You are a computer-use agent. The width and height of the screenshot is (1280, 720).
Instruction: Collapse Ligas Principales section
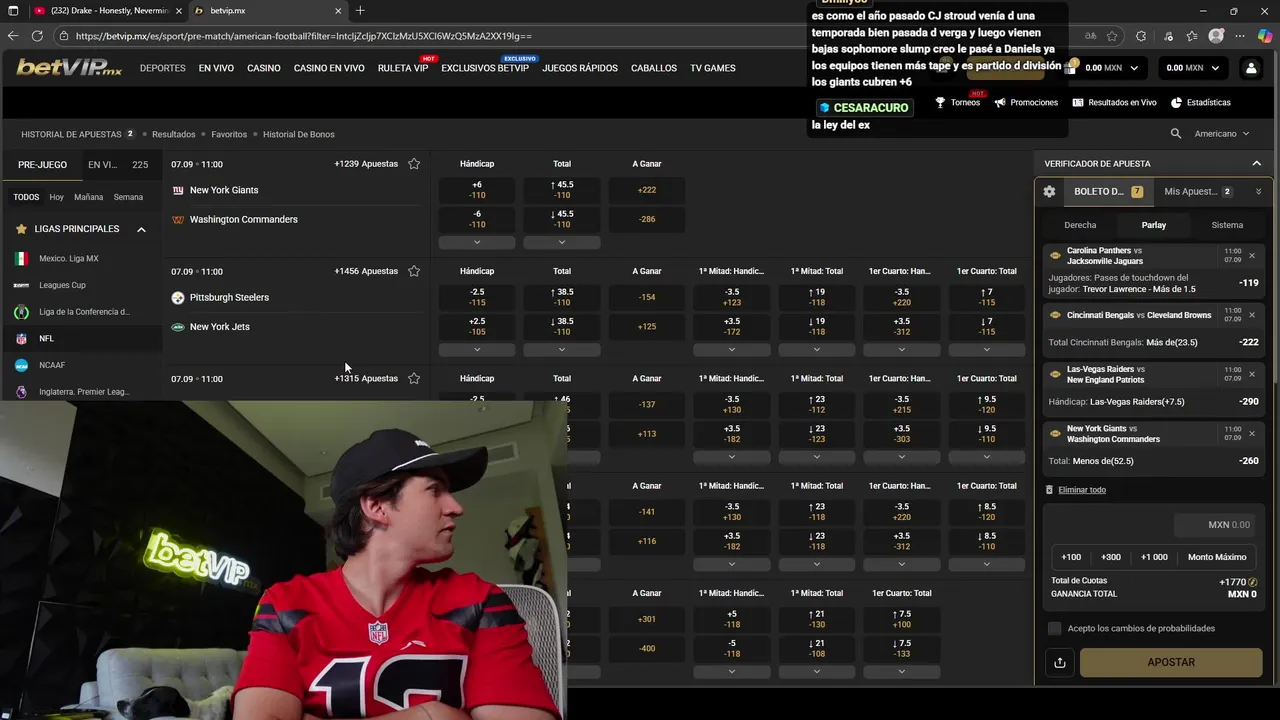pyautogui.click(x=141, y=229)
